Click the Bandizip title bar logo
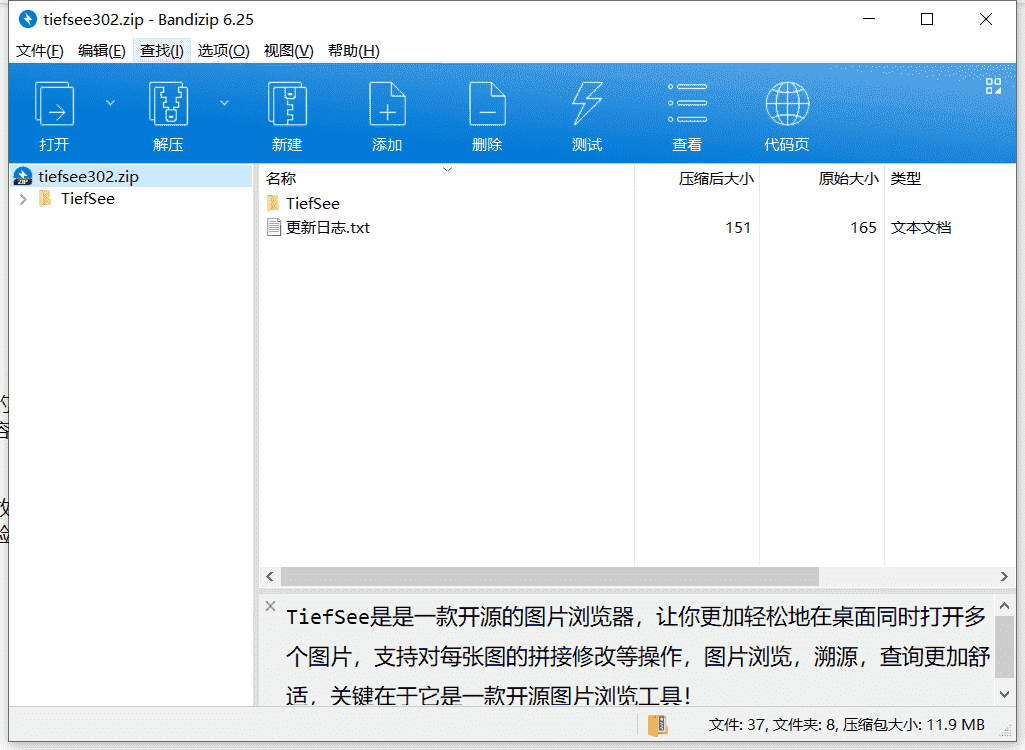The height and width of the screenshot is (750, 1025). (x=27, y=20)
